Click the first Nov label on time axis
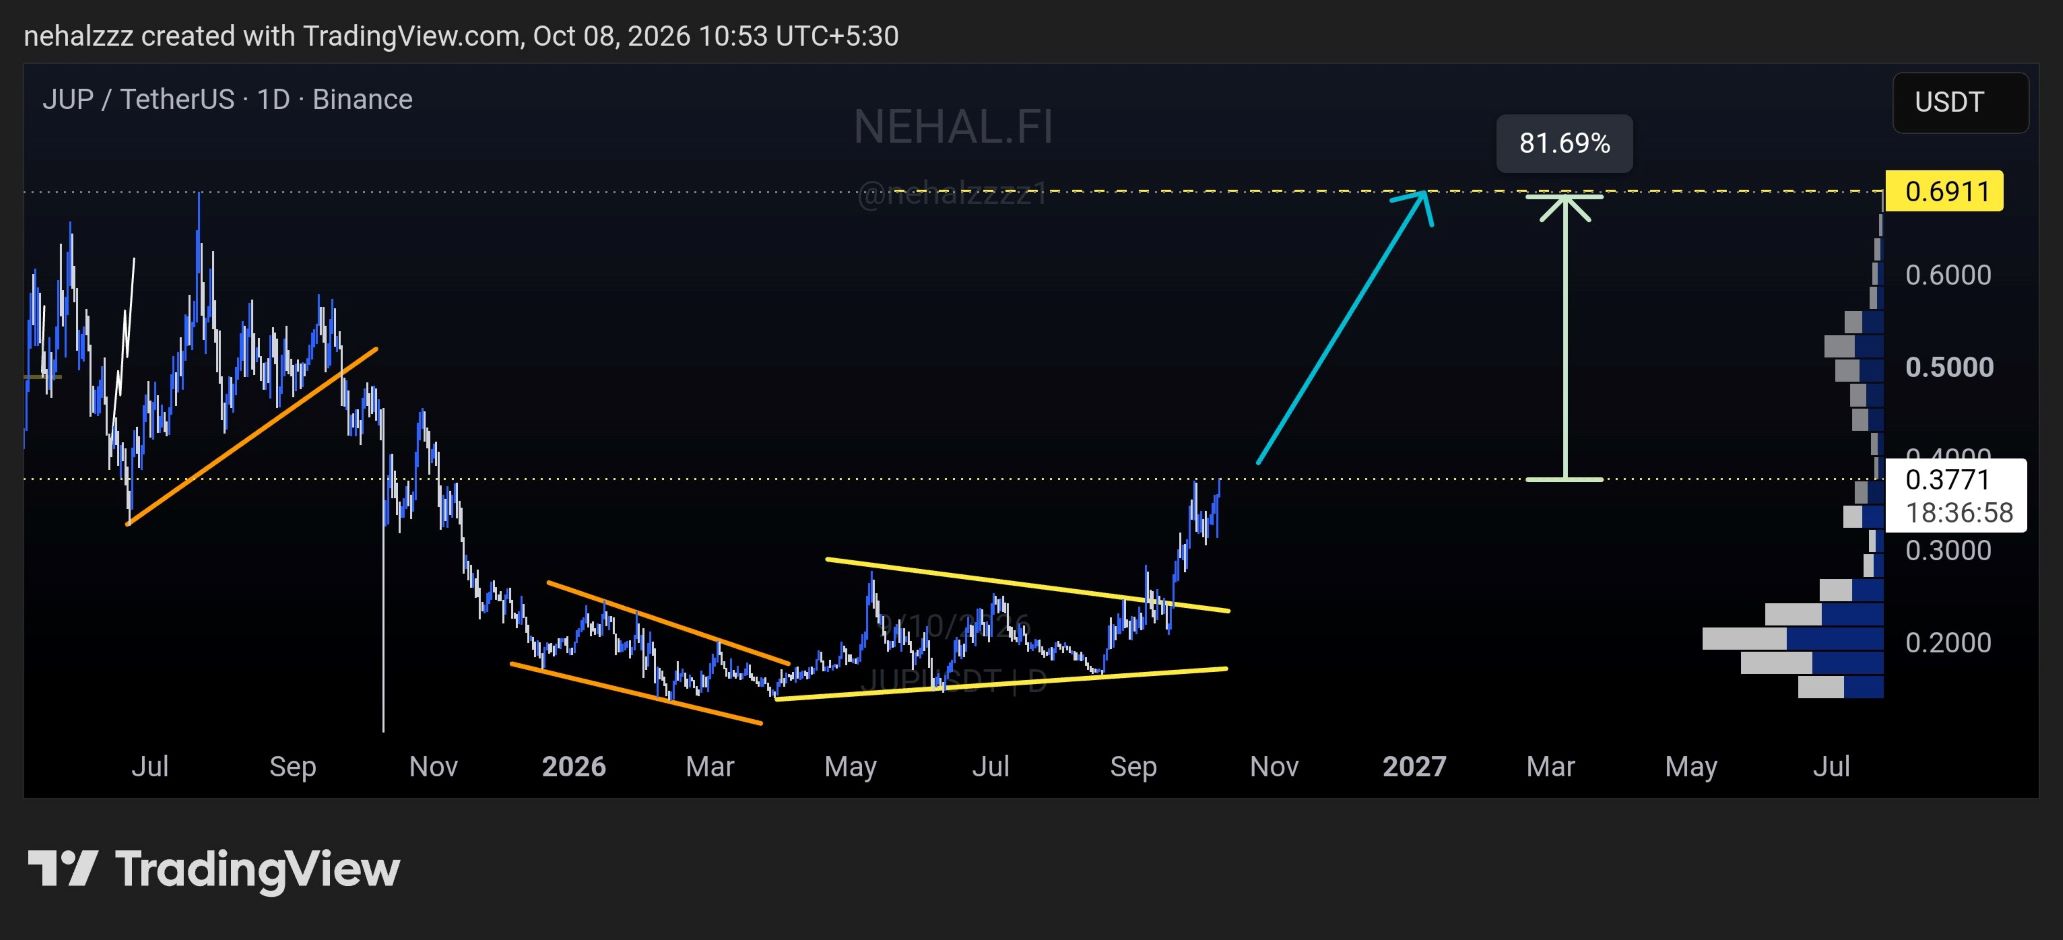The height and width of the screenshot is (940, 2063). coord(433,767)
